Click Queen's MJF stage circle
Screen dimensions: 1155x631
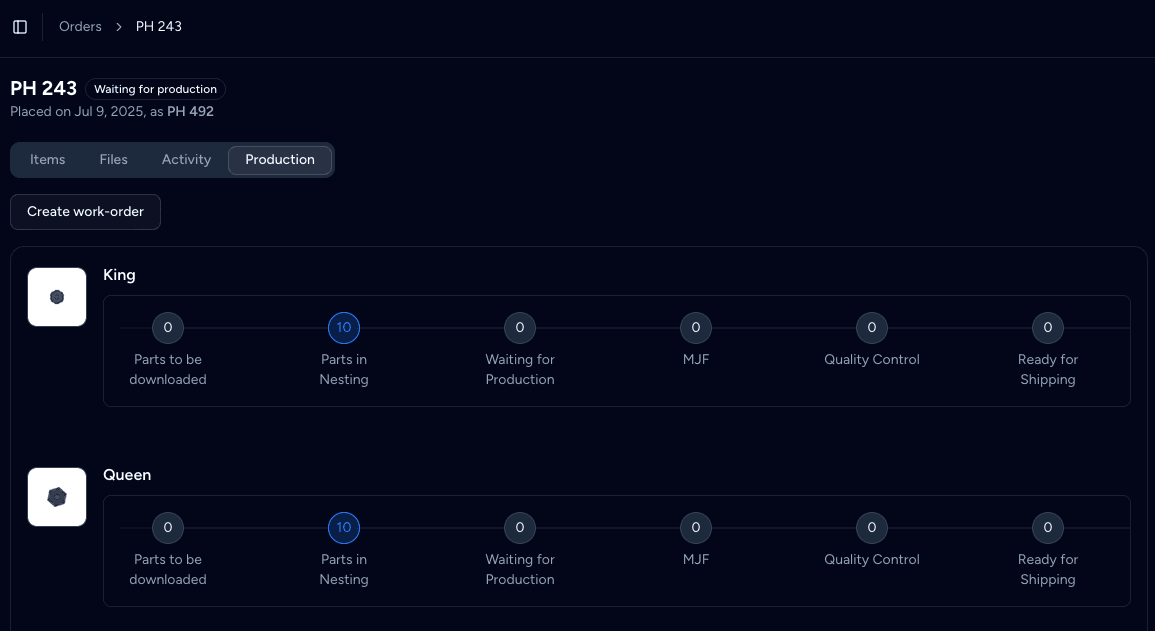696,527
